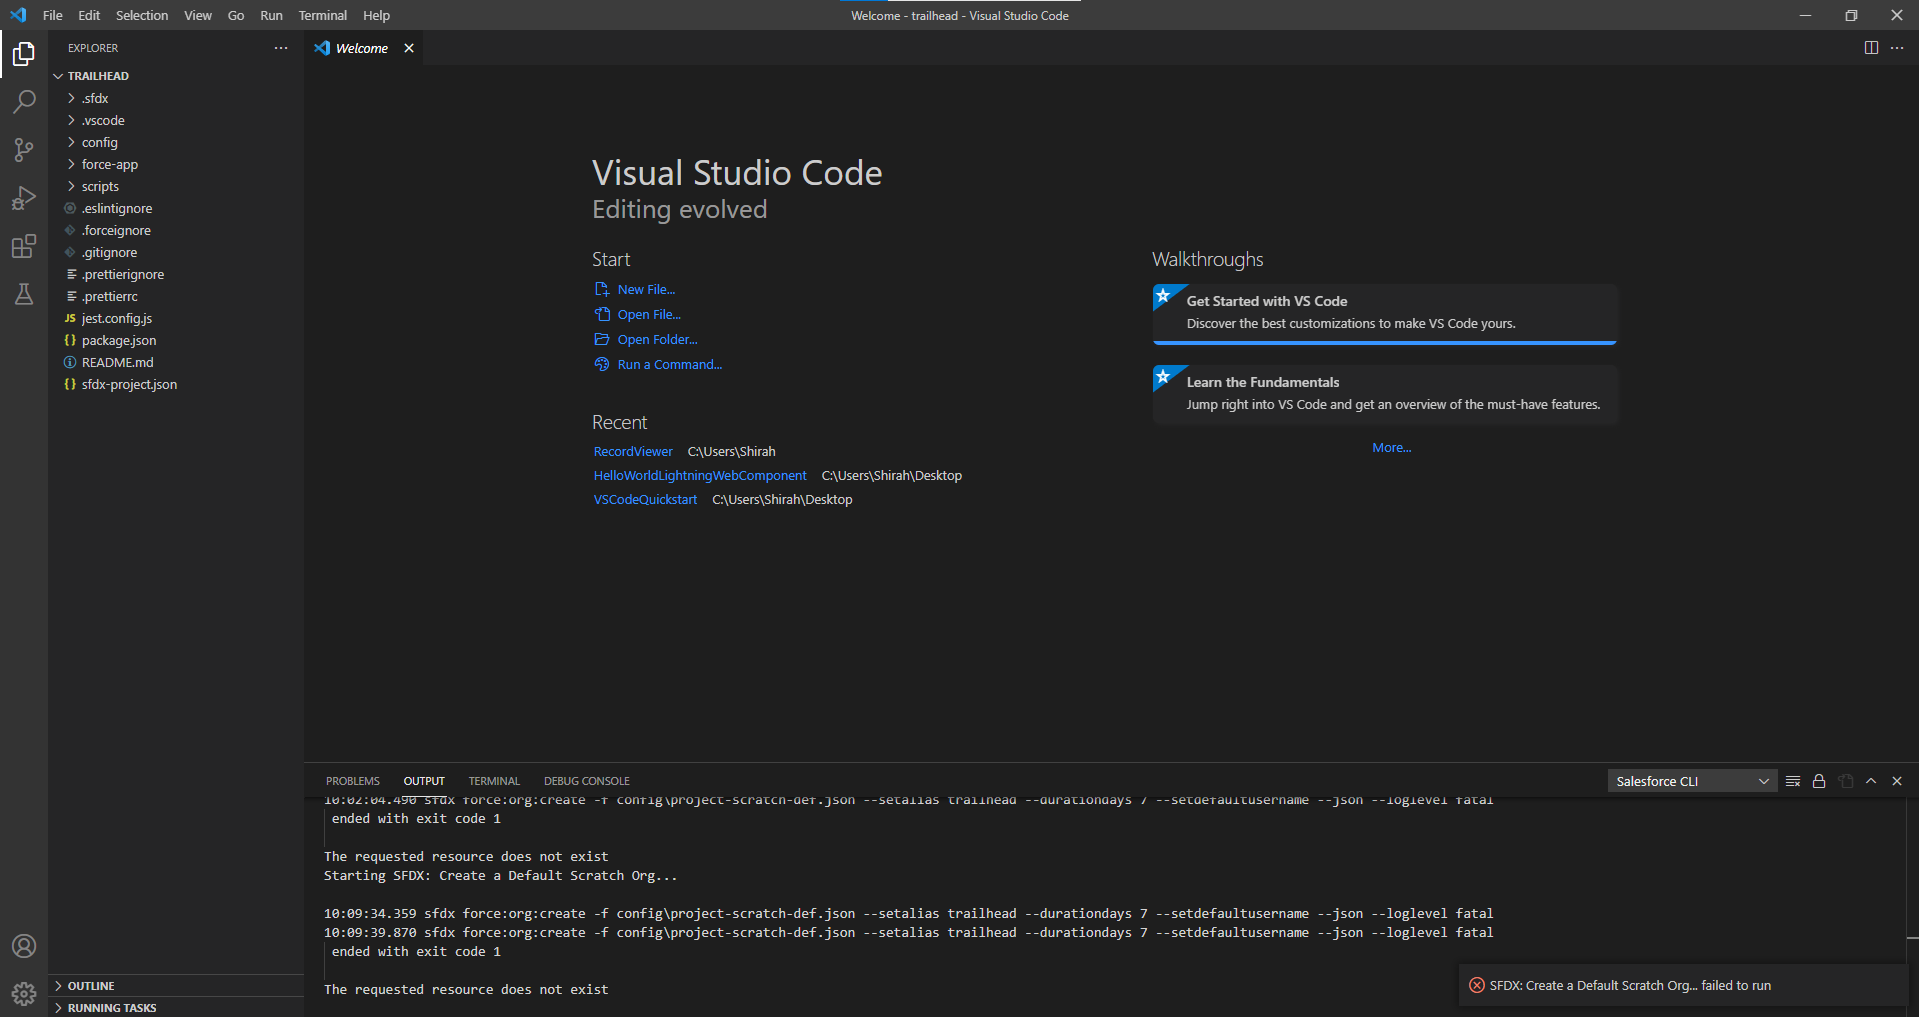
Task: Switch to the TERMINAL tab
Action: [x=494, y=781]
